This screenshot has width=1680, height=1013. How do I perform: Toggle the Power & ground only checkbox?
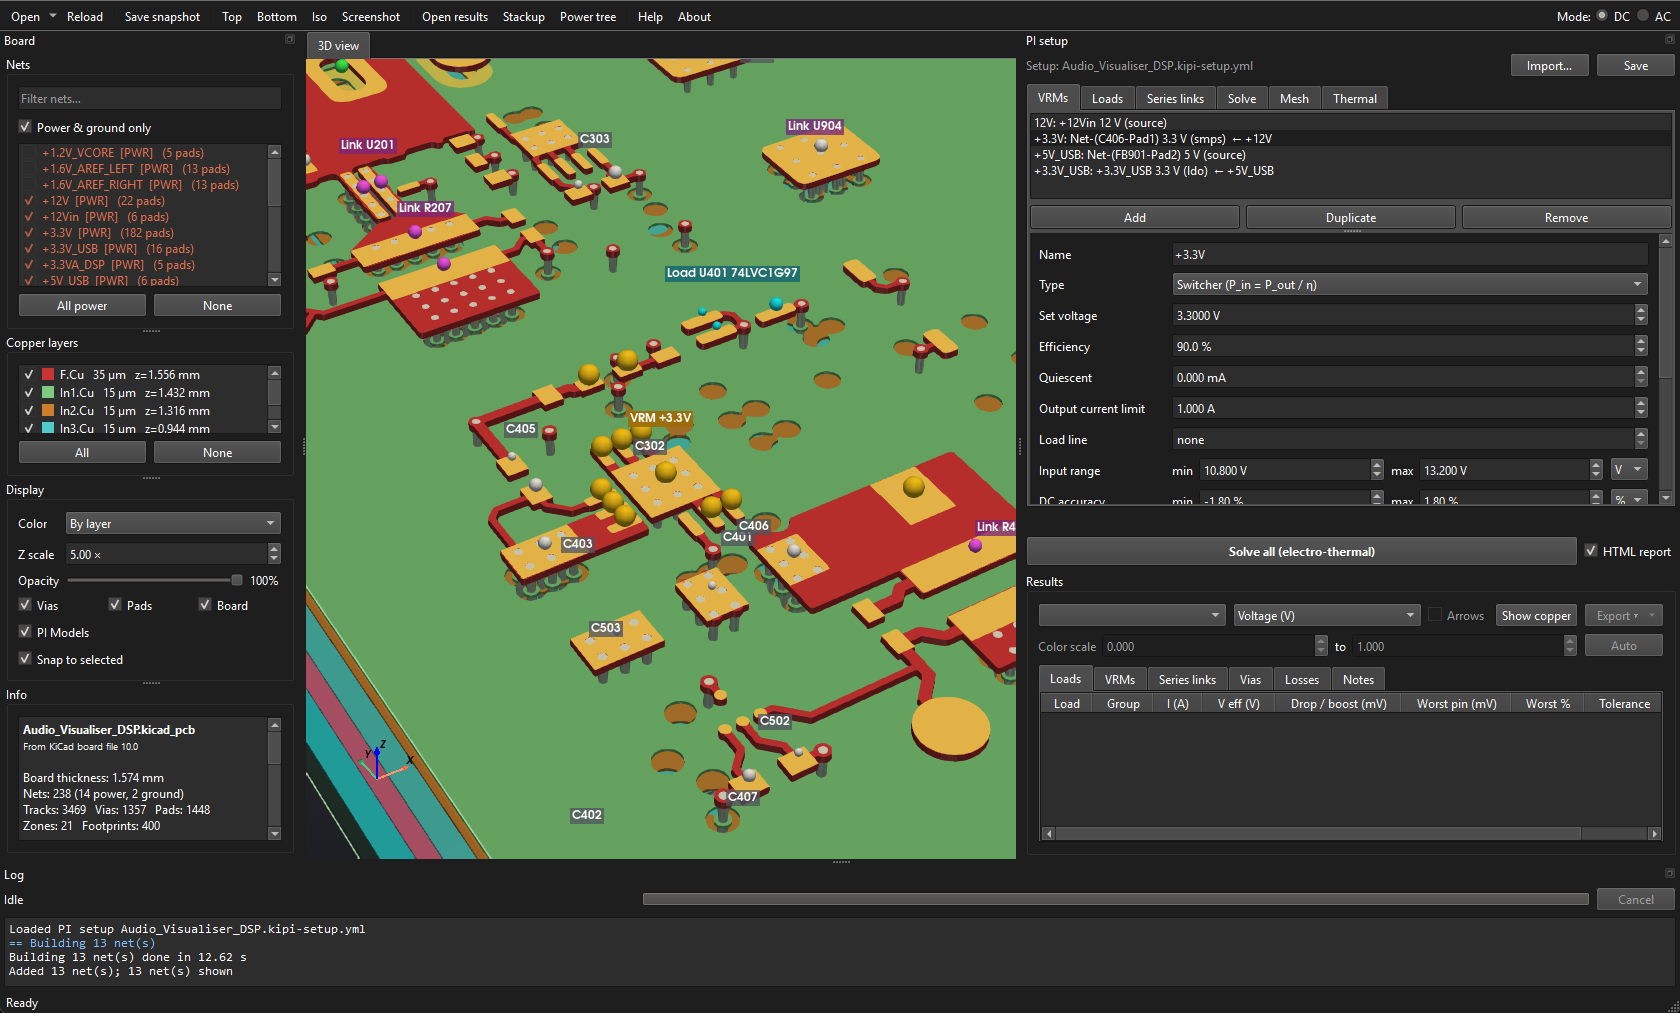(x=25, y=127)
